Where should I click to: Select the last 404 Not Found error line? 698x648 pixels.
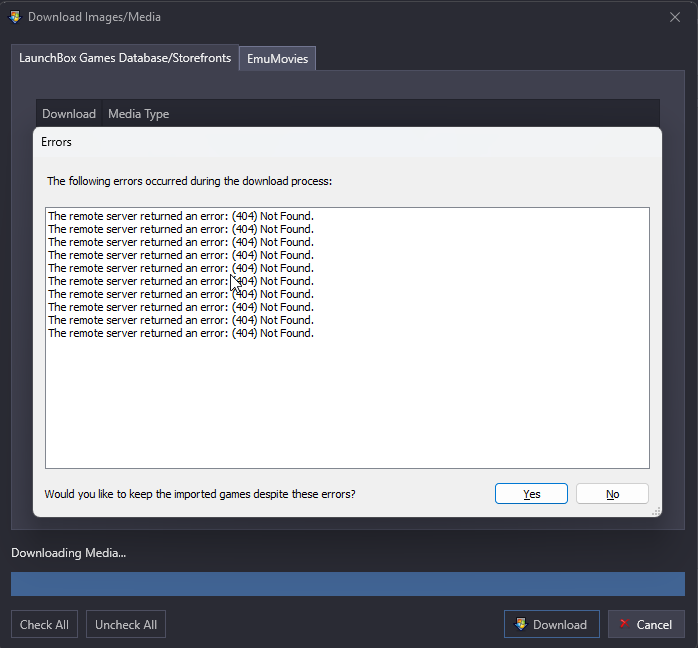click(181, 333)
